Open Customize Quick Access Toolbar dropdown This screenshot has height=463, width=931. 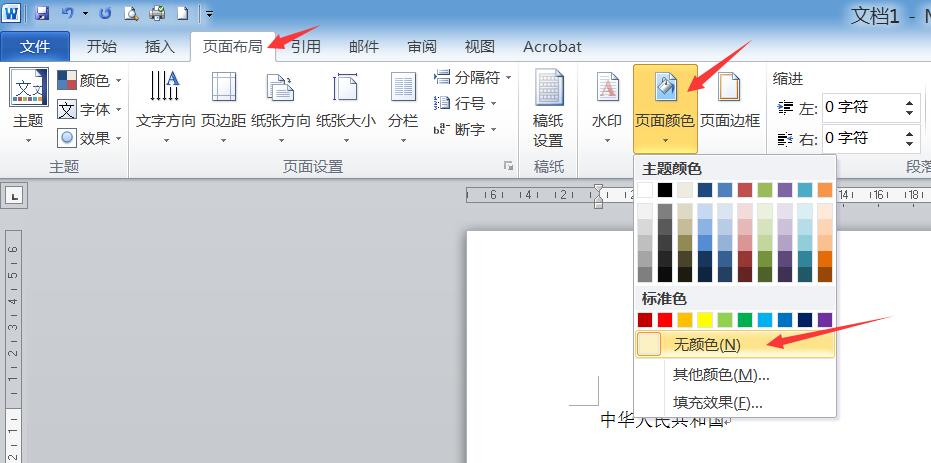click(210, 13)
